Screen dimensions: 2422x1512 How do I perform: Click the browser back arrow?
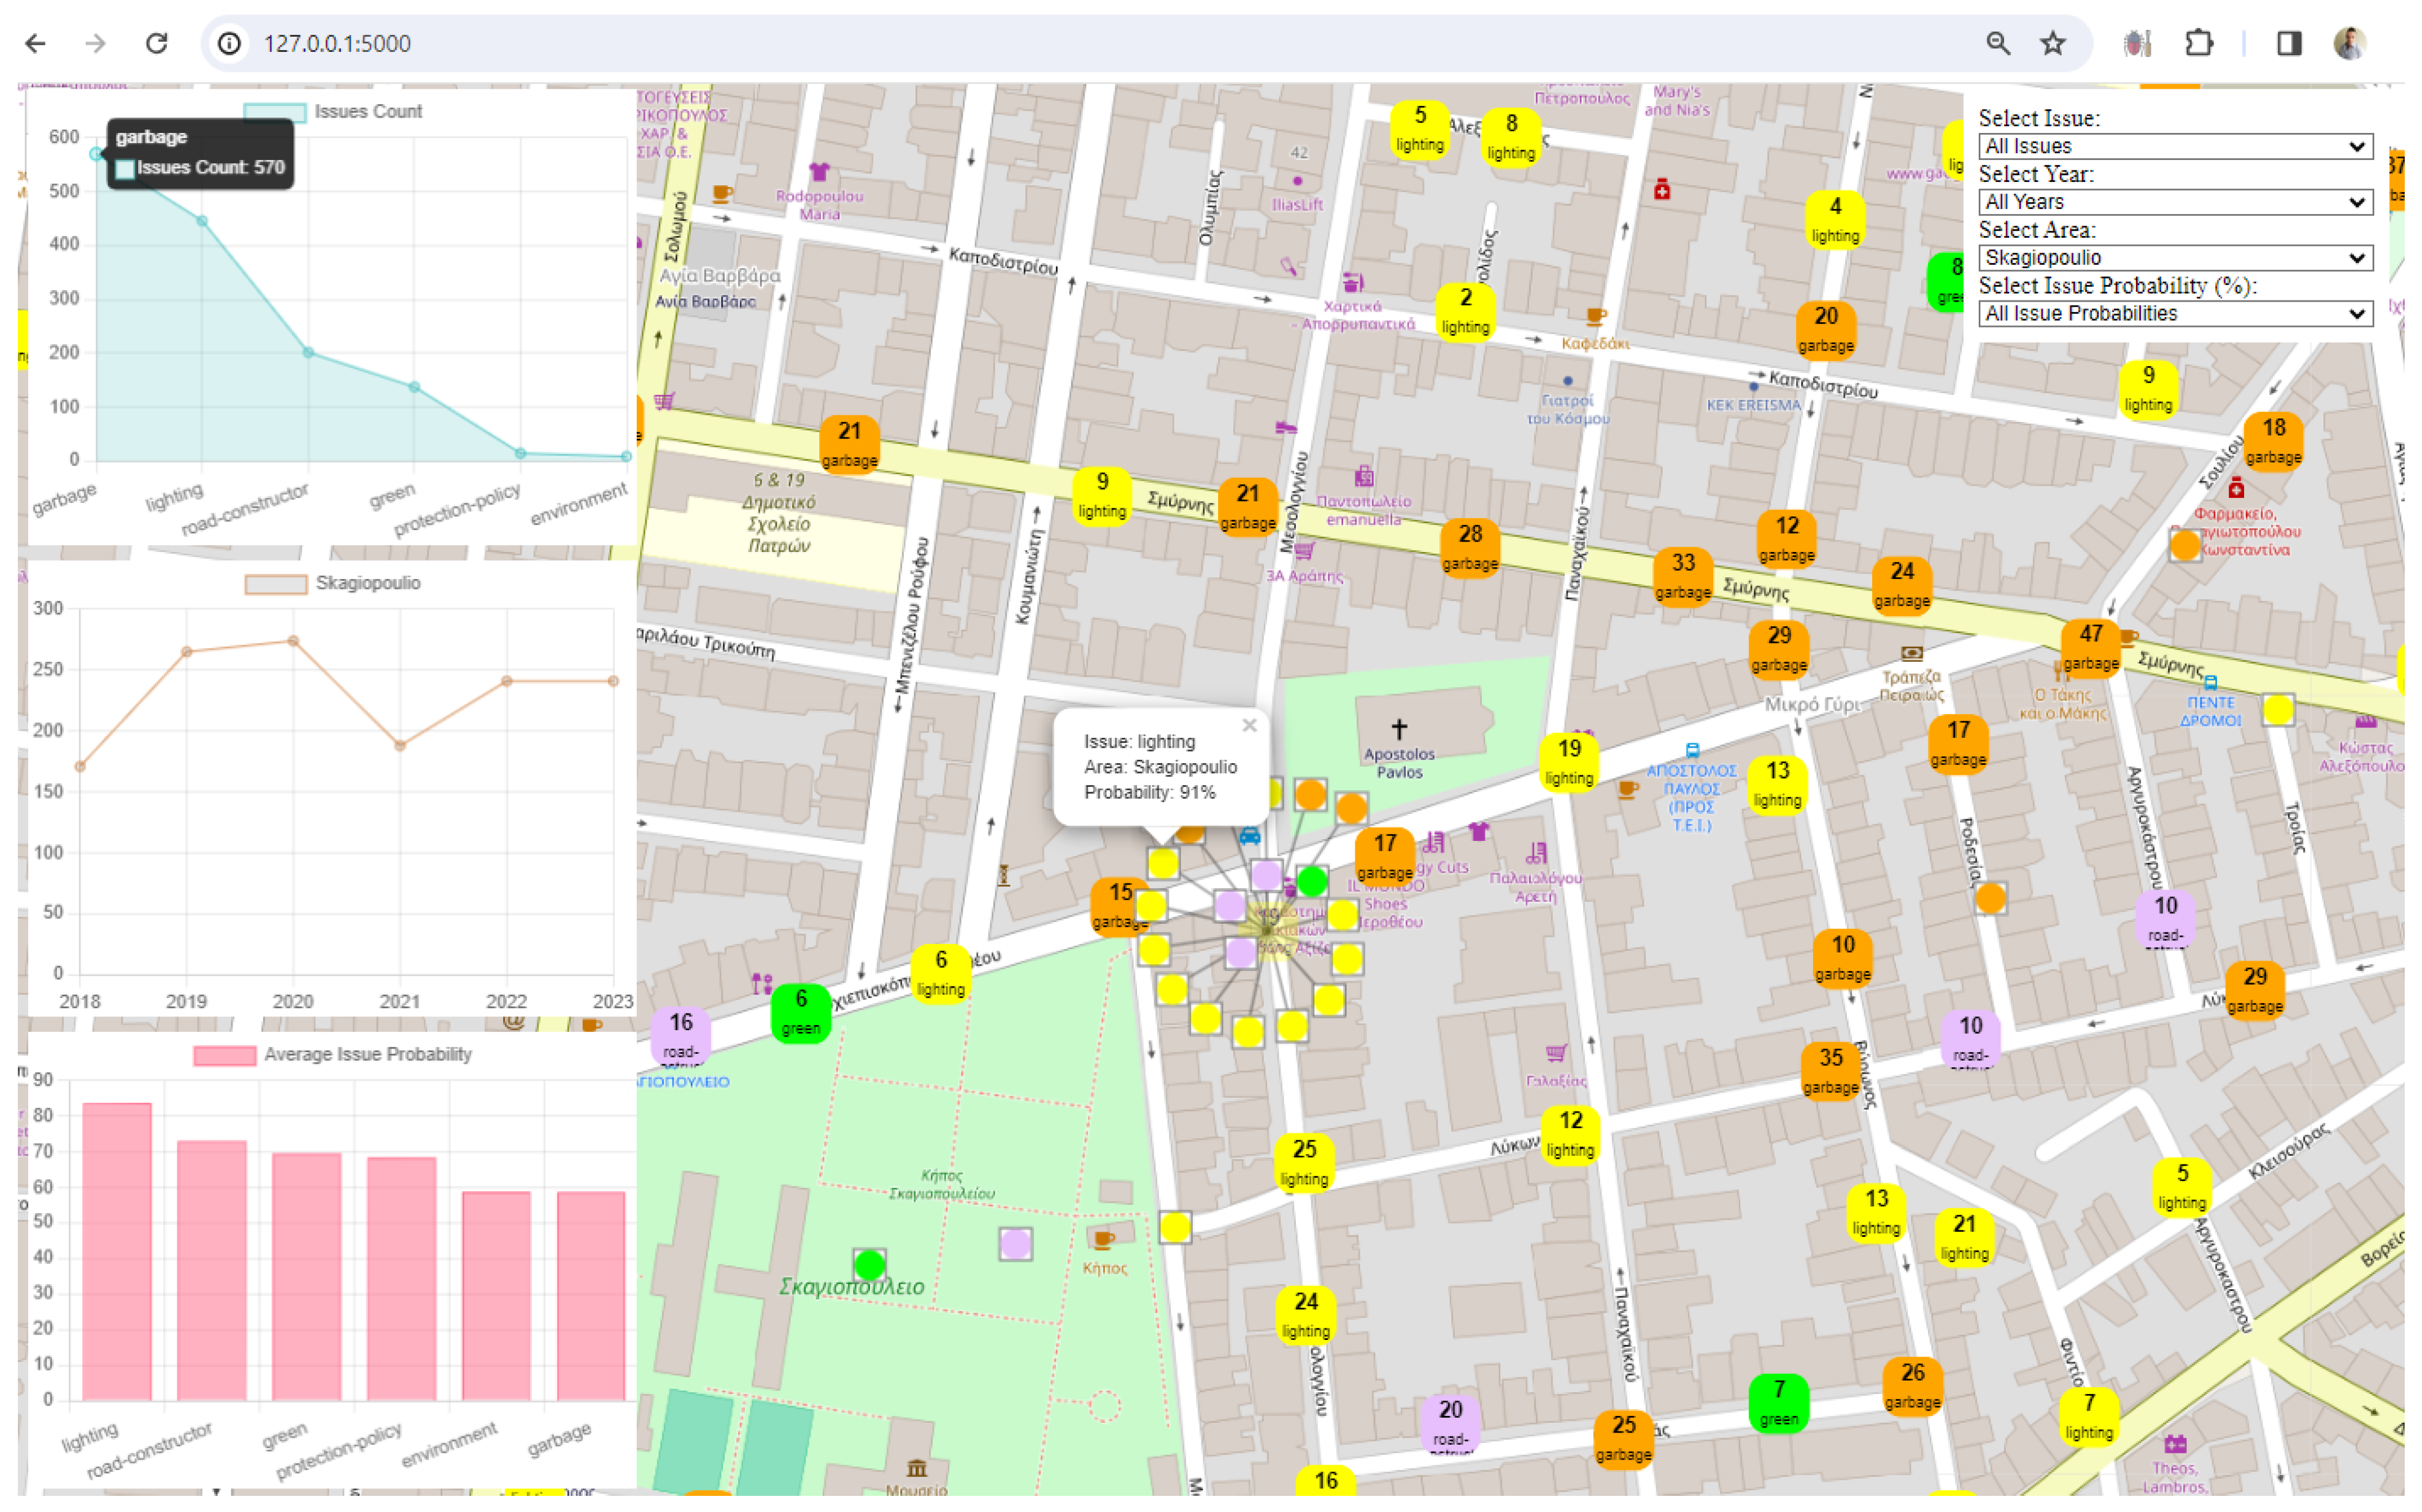click(36, 43)
